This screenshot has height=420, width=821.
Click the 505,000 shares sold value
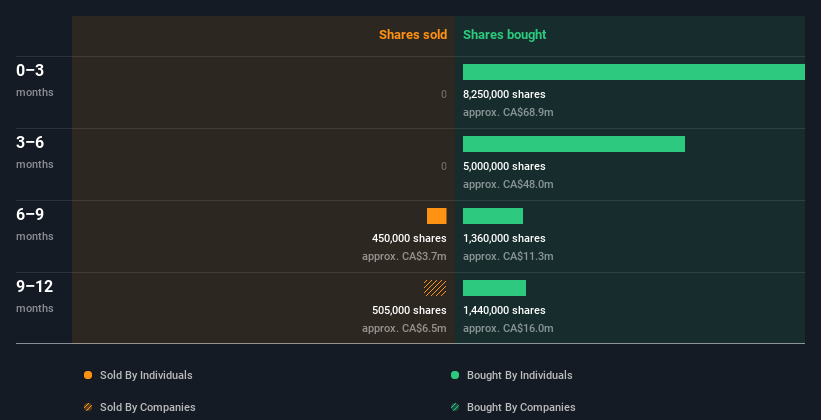pyautogui.click(x=408, y=310)
